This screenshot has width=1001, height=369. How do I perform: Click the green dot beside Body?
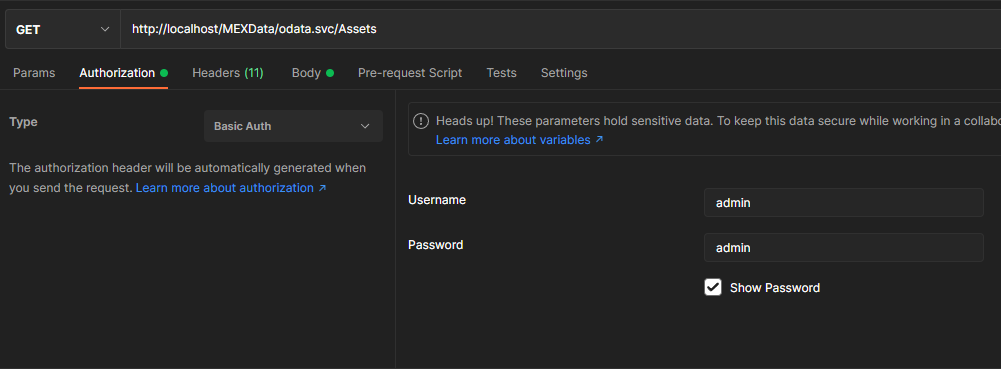[x=330, y=73]
